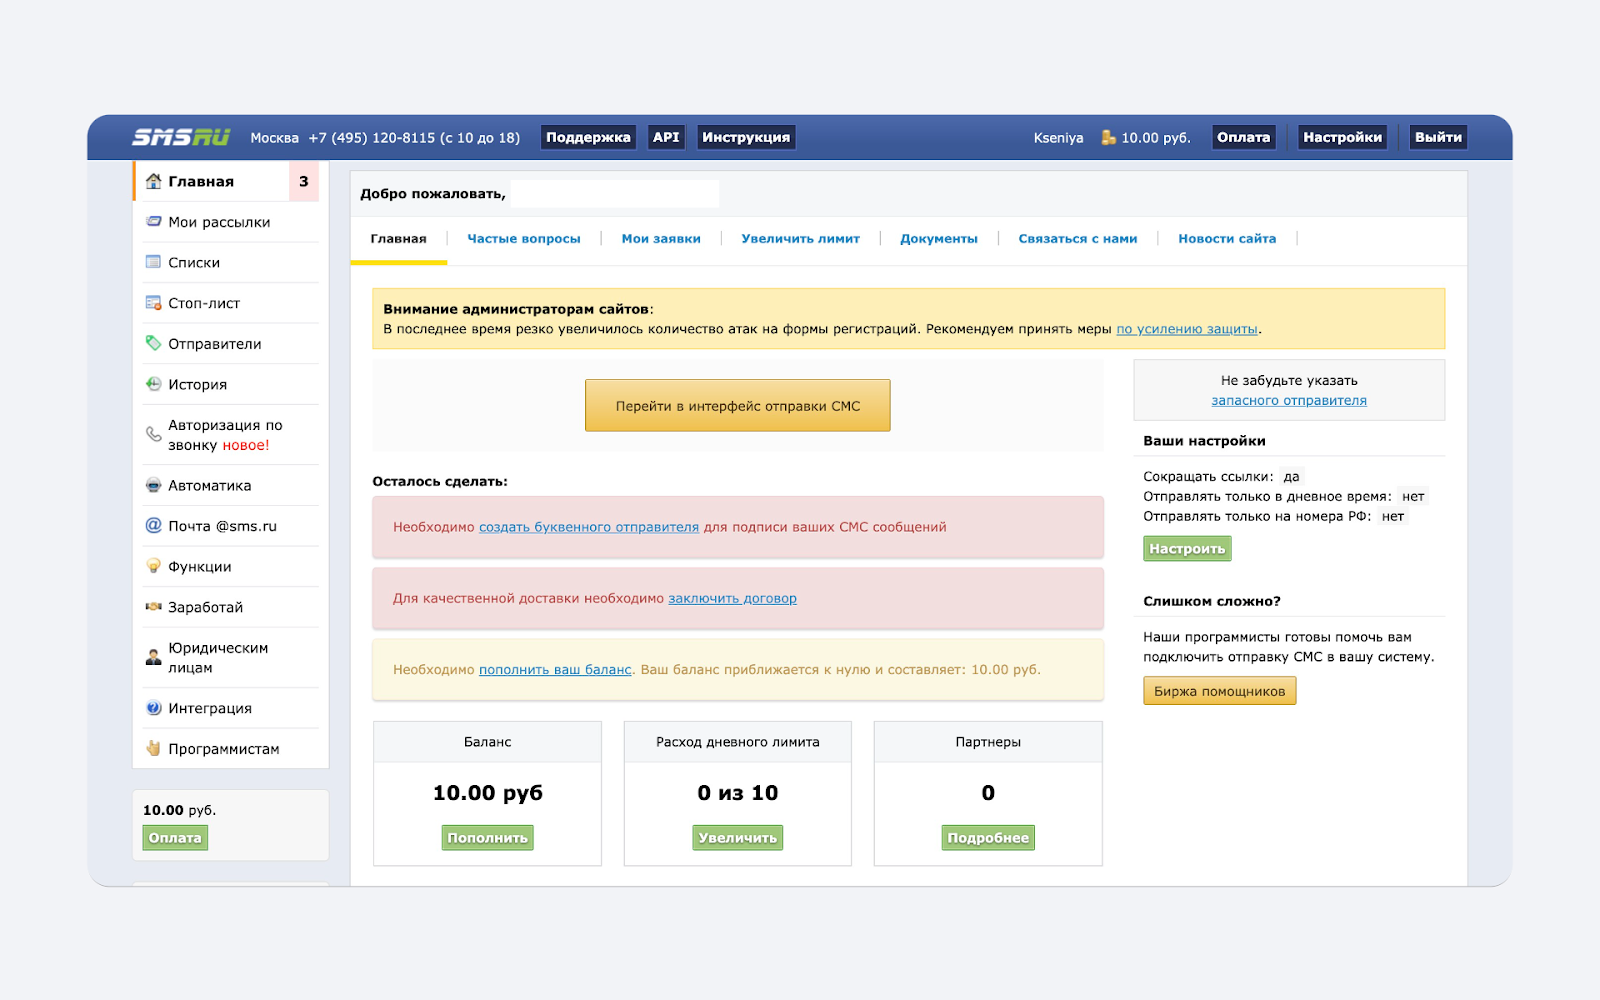Open the заключить договор link

click(732, 598)
